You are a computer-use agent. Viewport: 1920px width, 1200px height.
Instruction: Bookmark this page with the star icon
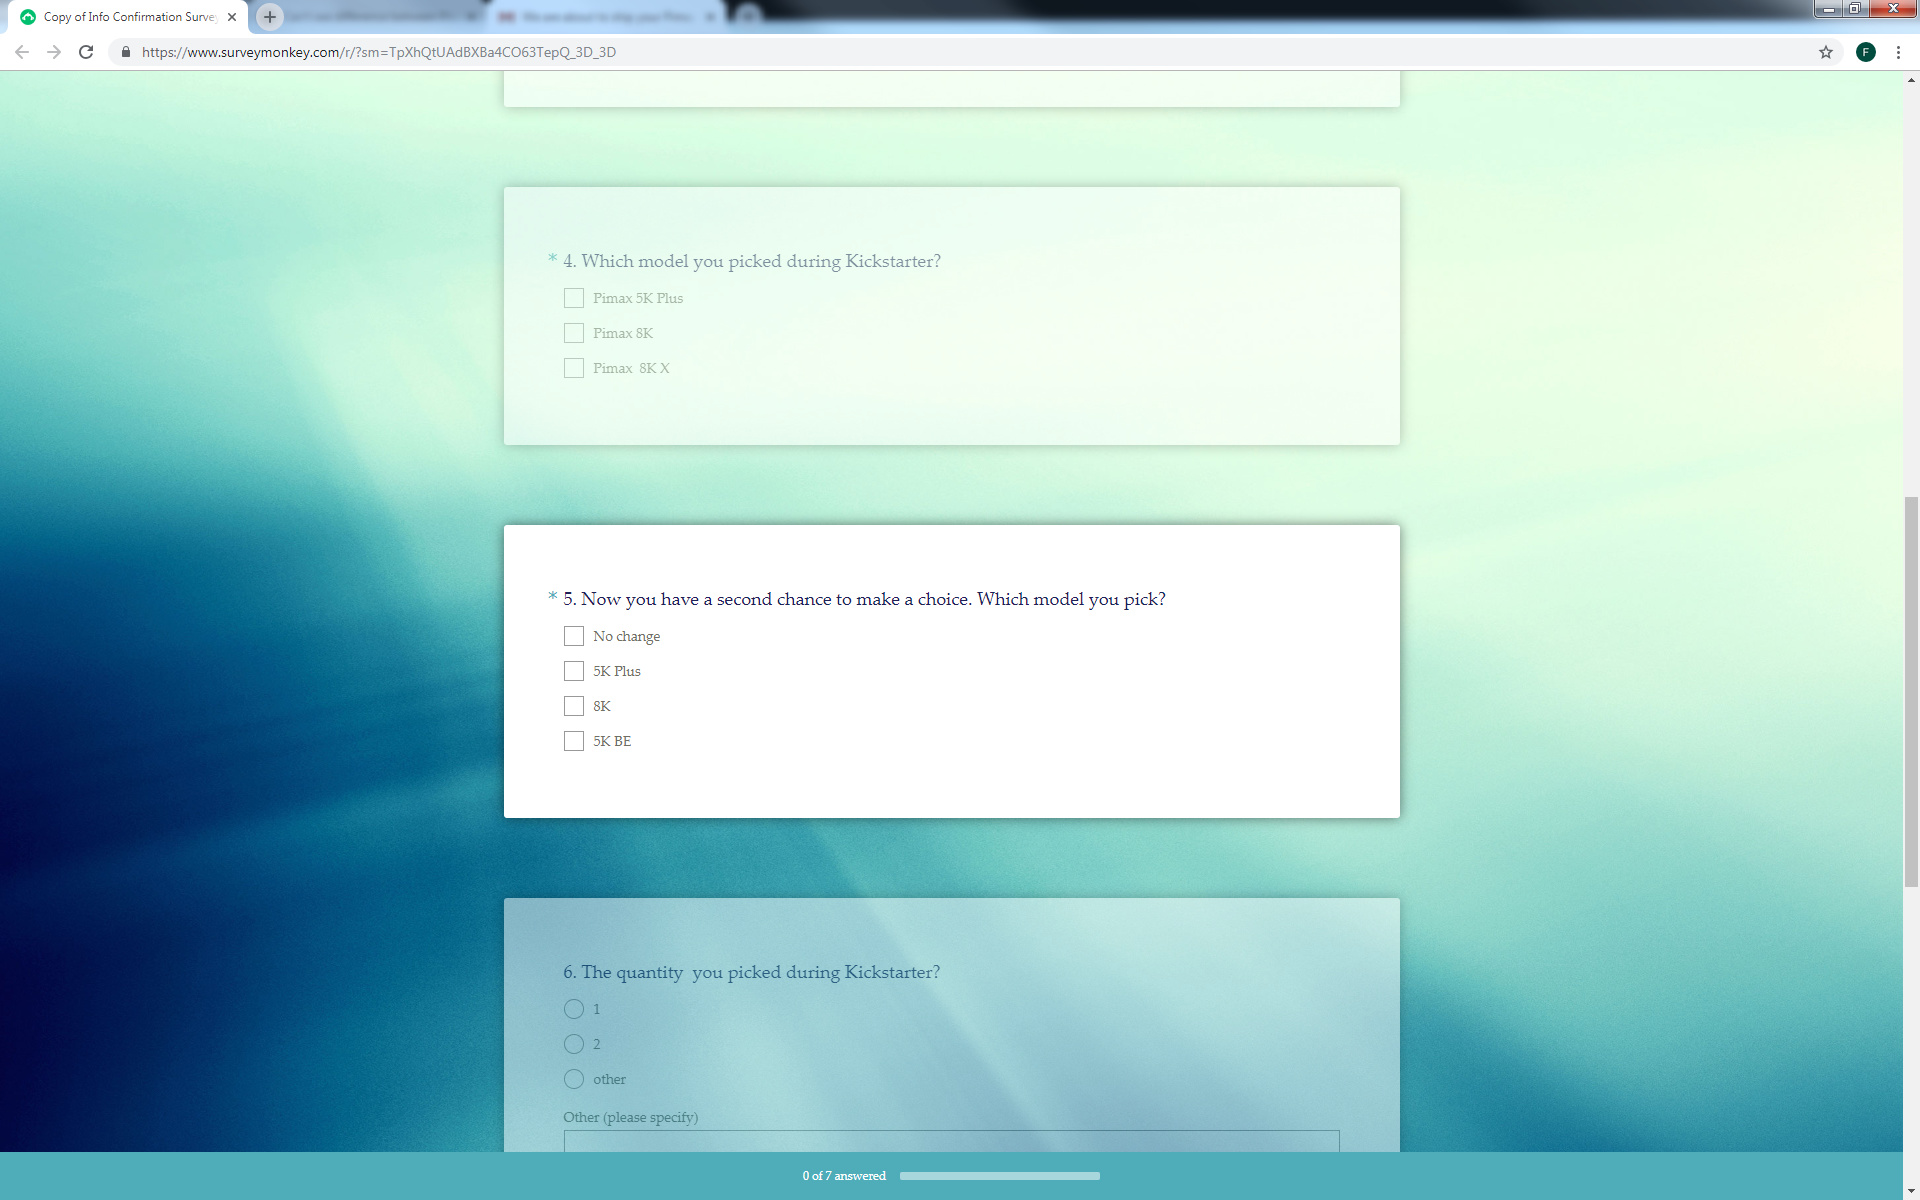click(1826, 52)
